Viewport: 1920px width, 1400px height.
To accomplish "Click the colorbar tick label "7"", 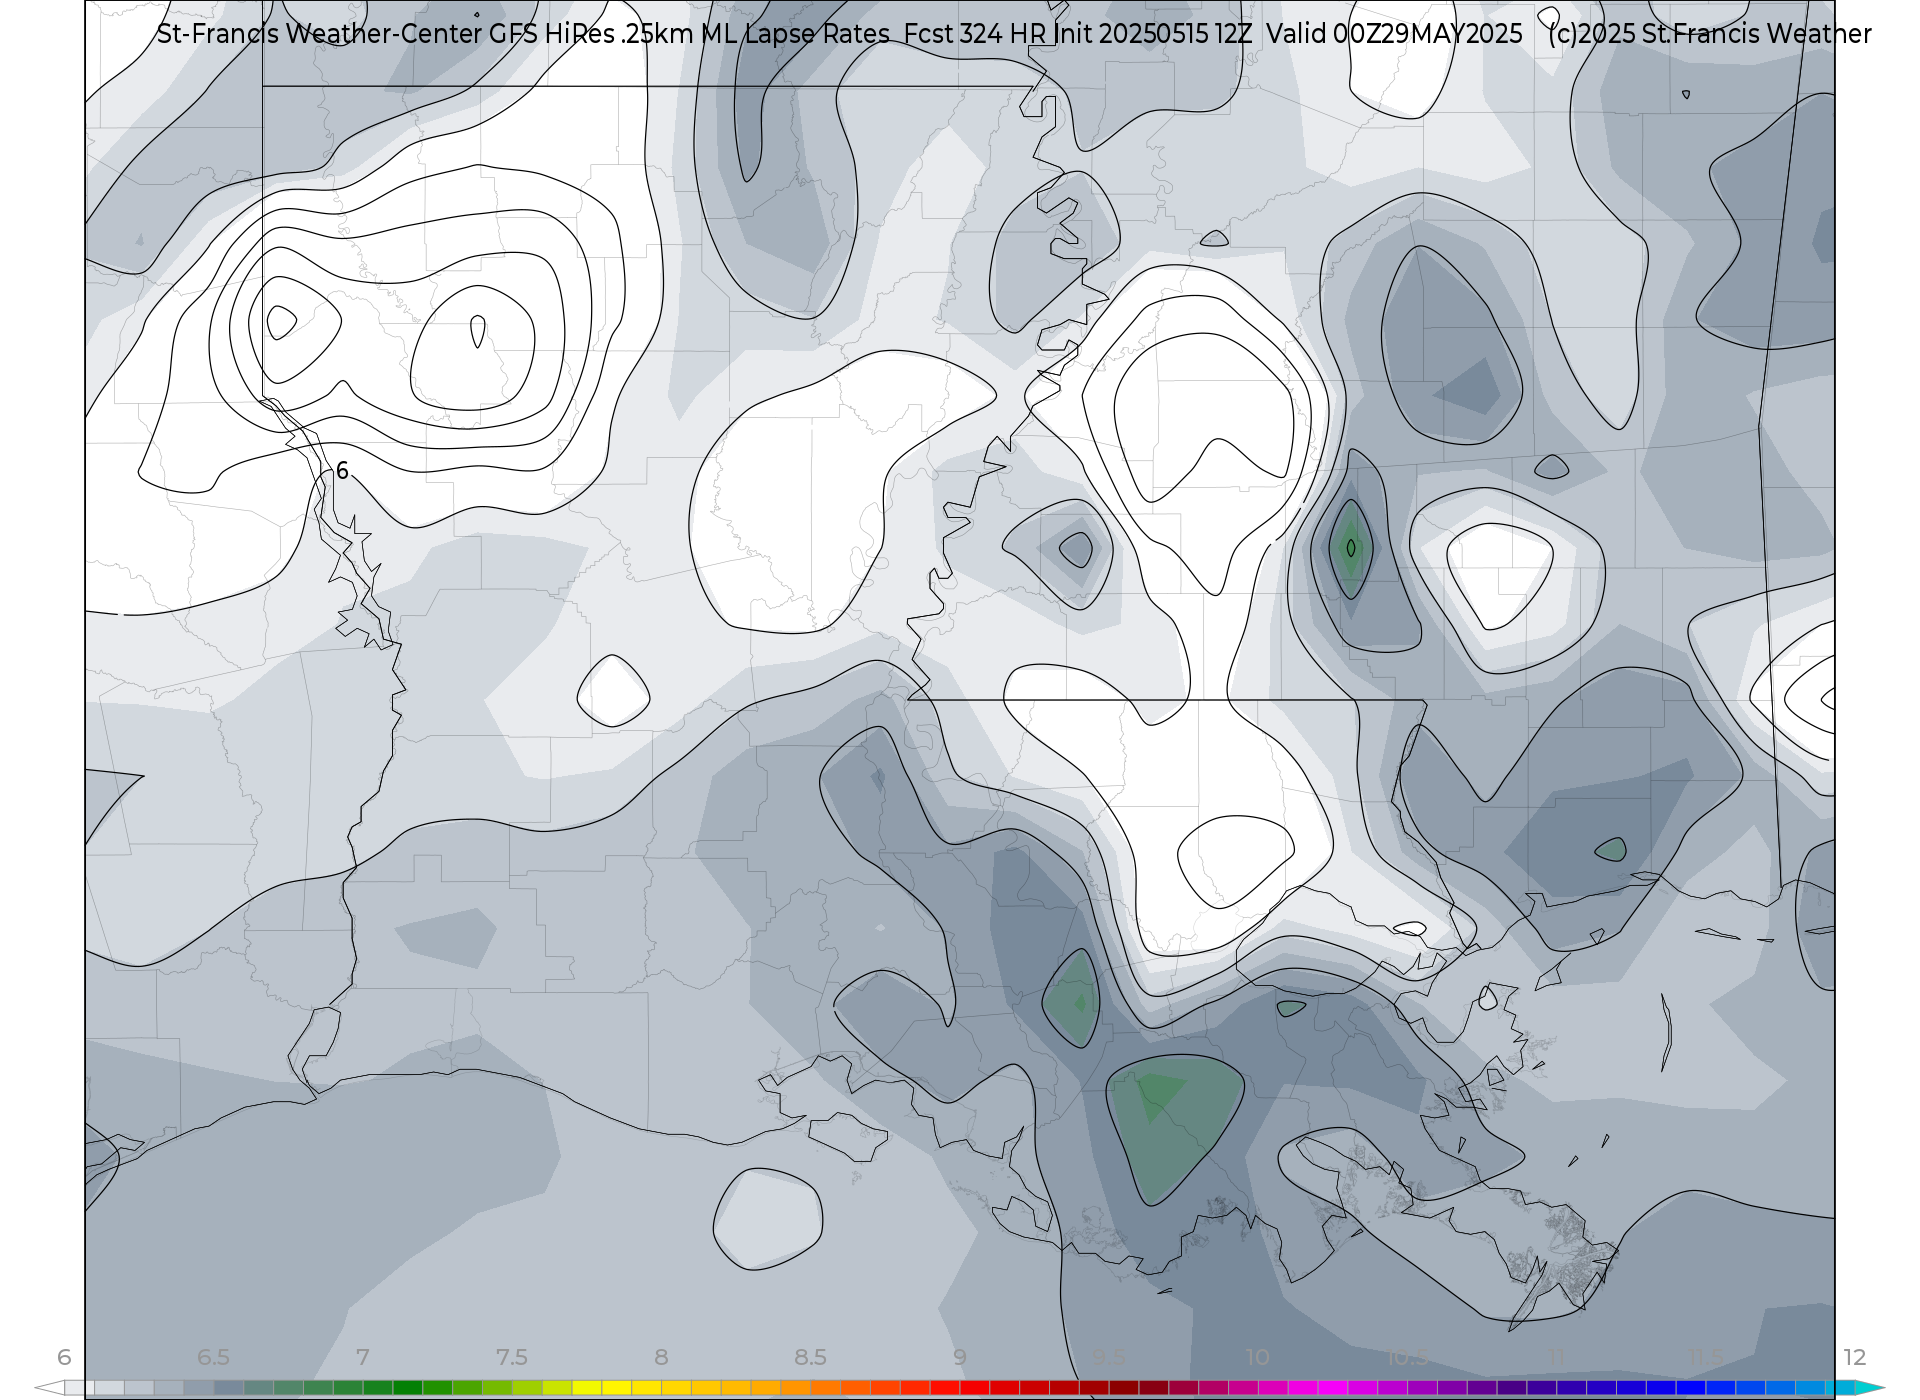I will [363, 1357].
